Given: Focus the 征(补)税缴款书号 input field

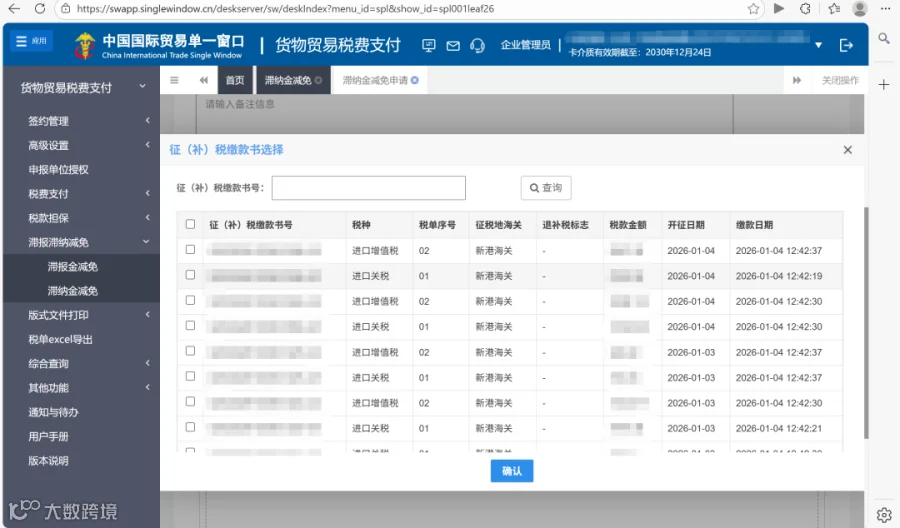Looking at the screenshot, I should (368, 188).
